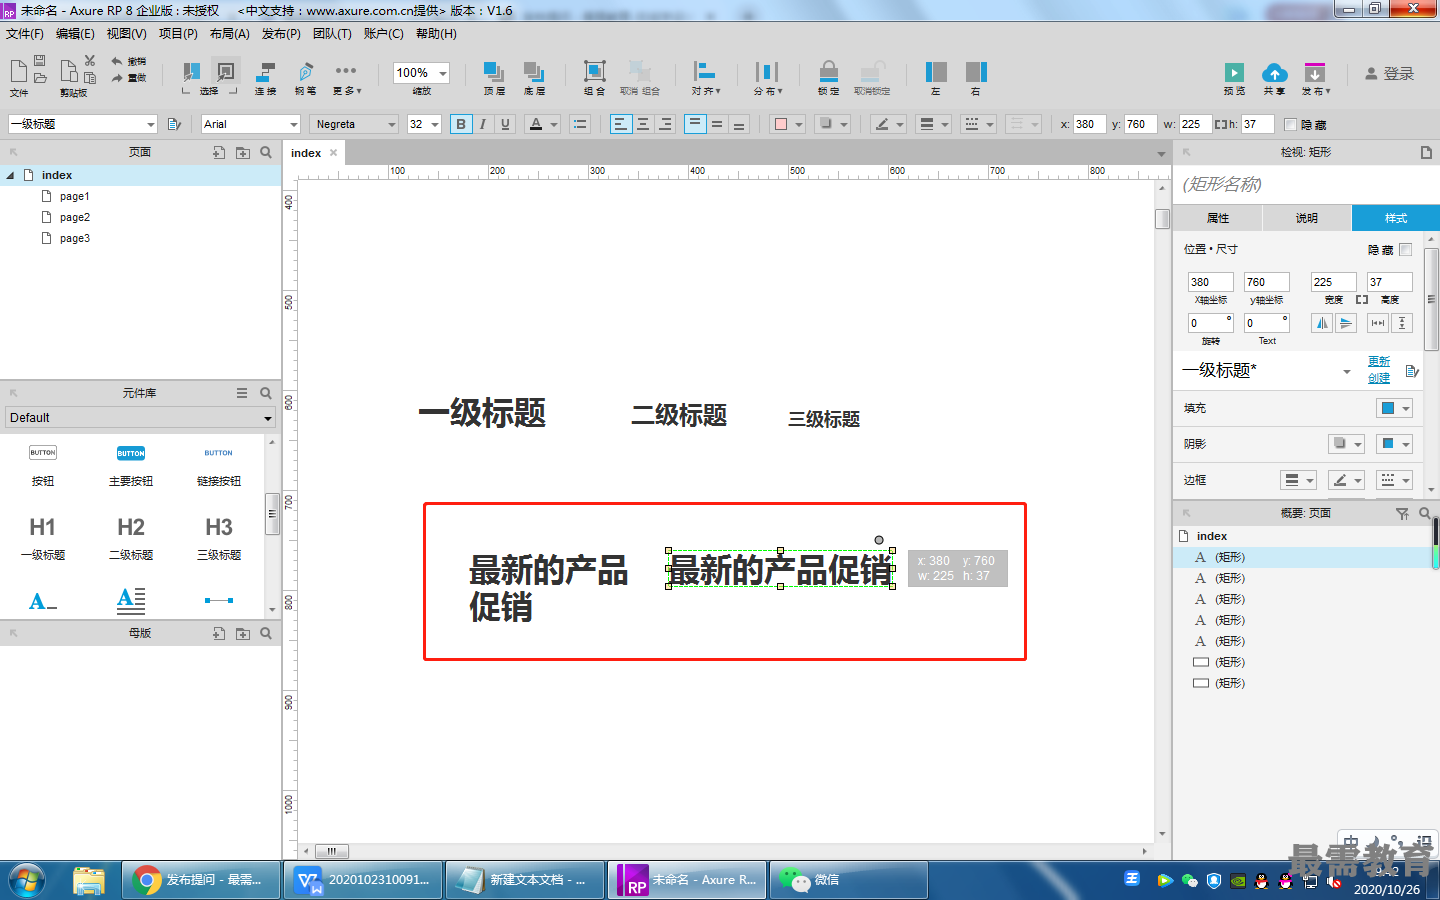Screen dimensions: 1440x900
Task: Add a folder in Pages panel
Action: (243, 152)
